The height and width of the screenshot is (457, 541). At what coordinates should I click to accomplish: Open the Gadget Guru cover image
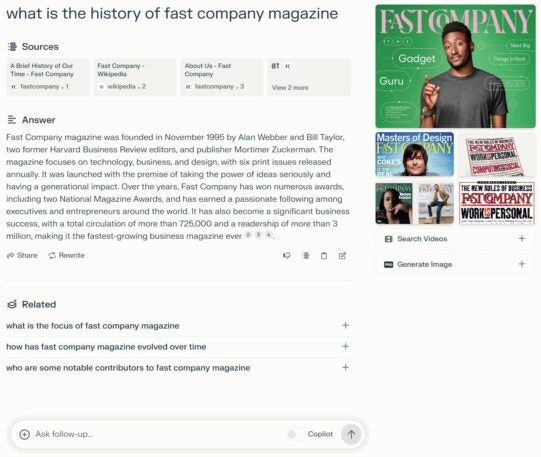455,66
